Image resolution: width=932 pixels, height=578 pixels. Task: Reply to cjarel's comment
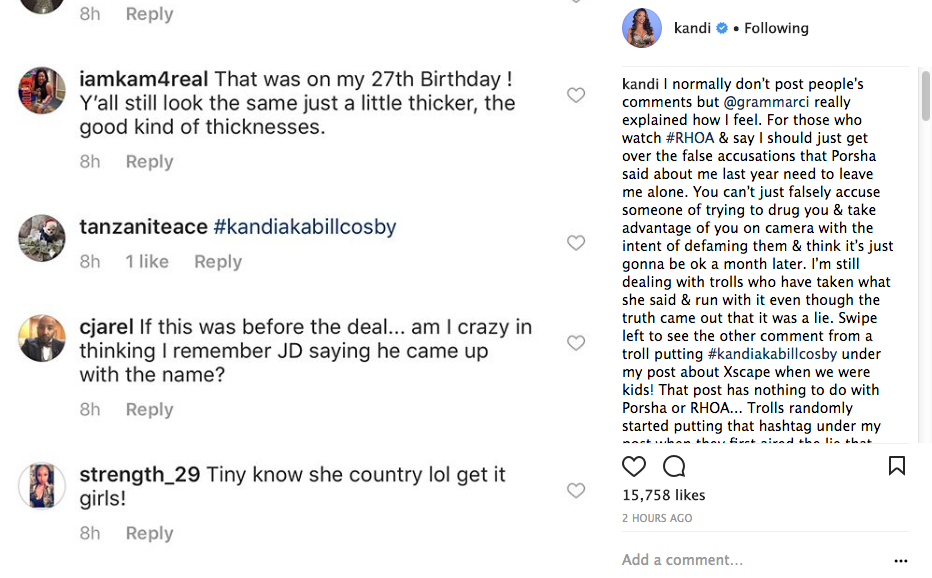(149, 409)
